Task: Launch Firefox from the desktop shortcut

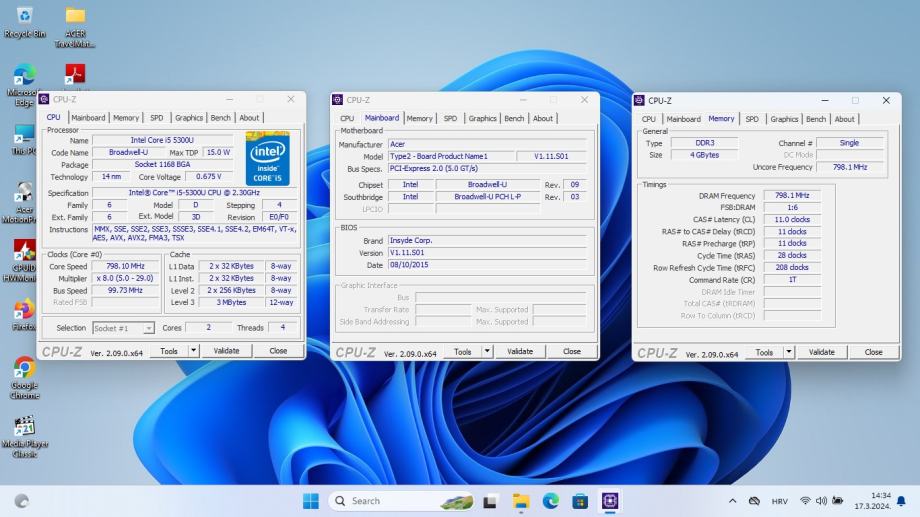Action: (x=24, y=310)
